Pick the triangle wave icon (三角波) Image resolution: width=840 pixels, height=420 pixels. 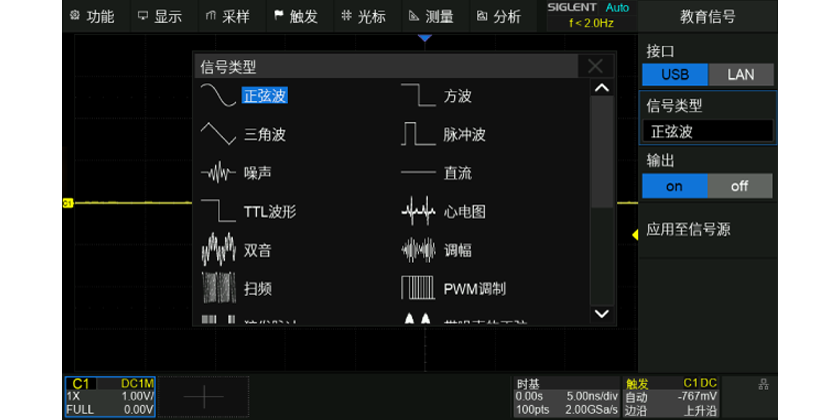pos(218,134)
